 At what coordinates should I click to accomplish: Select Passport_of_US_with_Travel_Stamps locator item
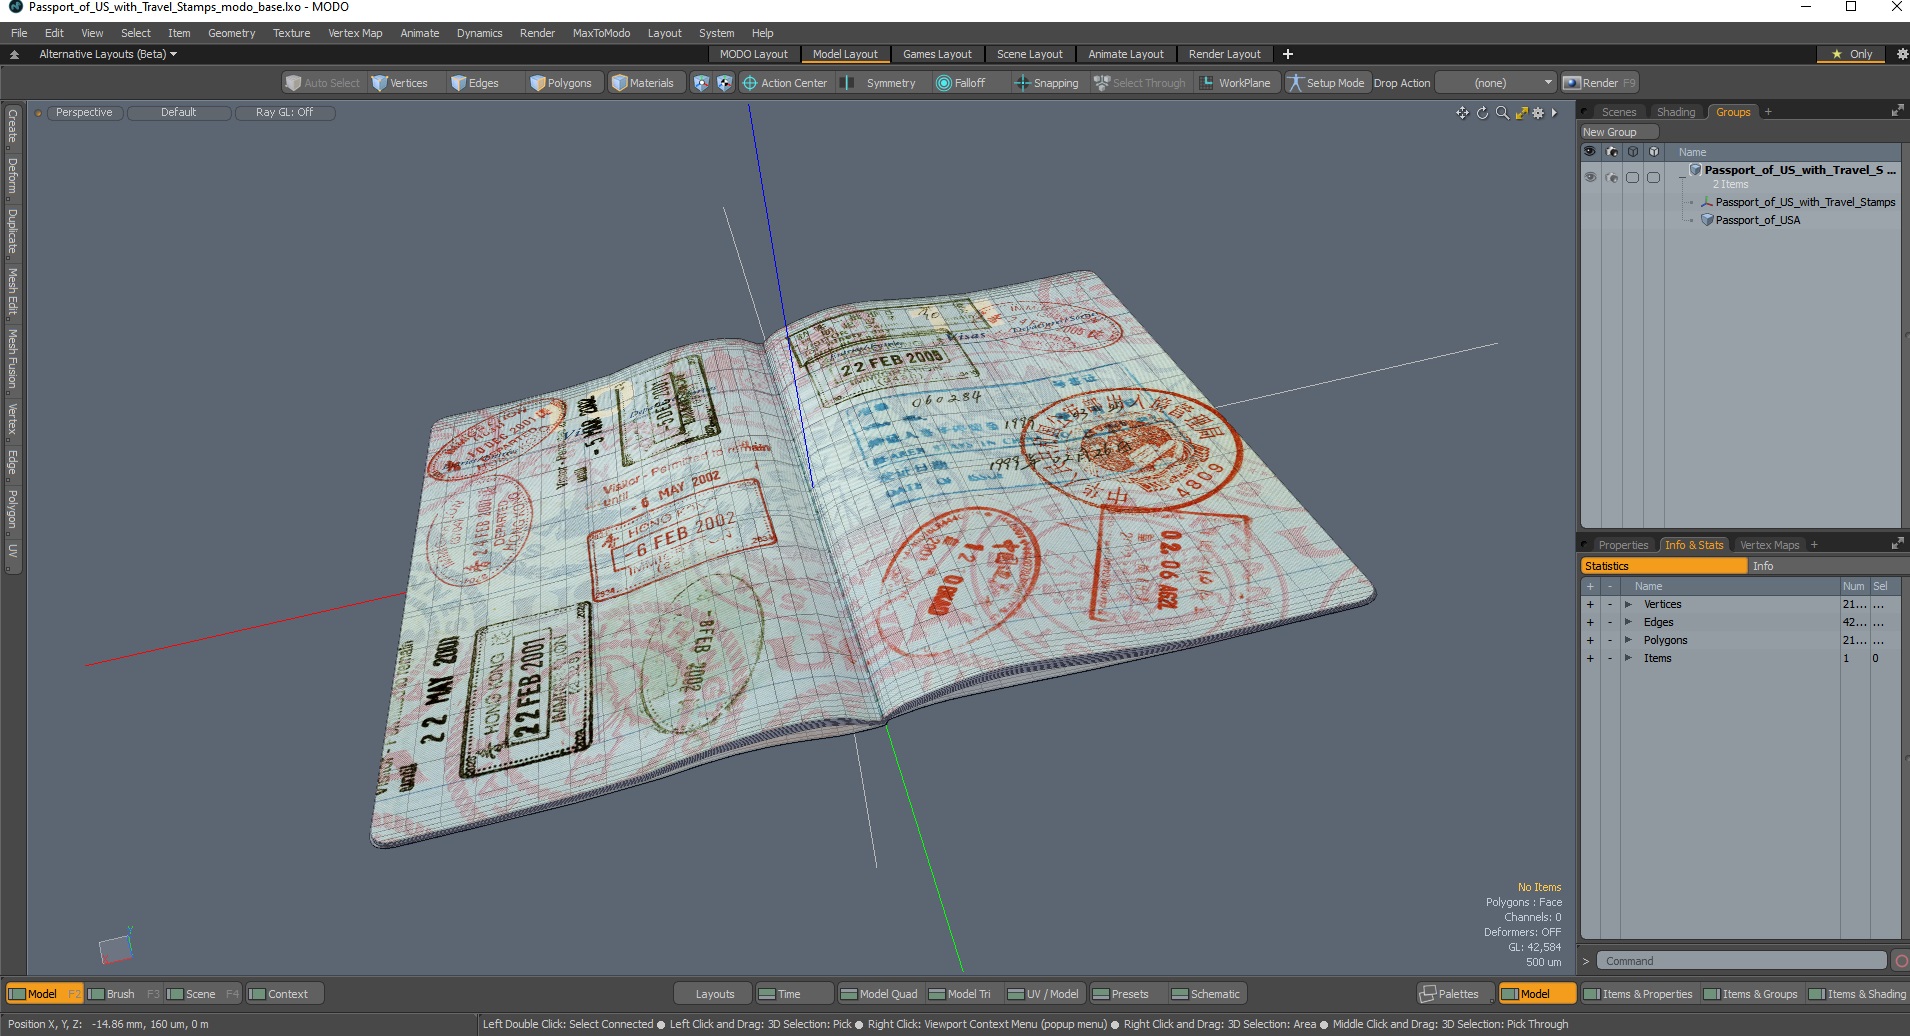click(x=1804, y=202)
